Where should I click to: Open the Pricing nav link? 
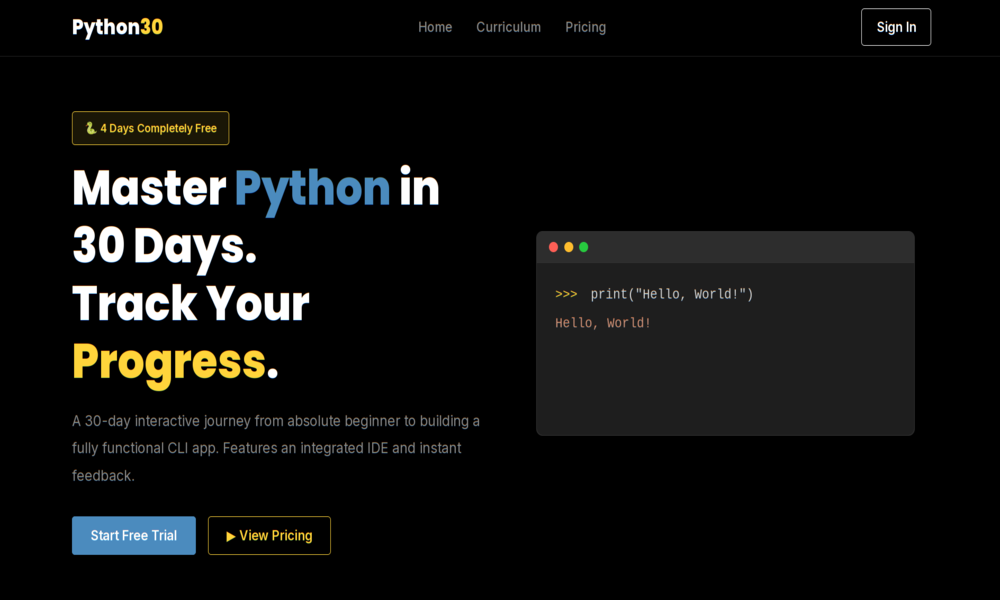pyautogui.click(x=585, y=27)
